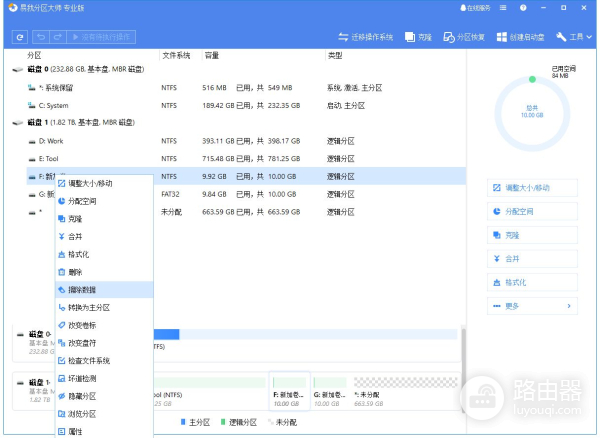Click the 分区 column header

(34, 55)
